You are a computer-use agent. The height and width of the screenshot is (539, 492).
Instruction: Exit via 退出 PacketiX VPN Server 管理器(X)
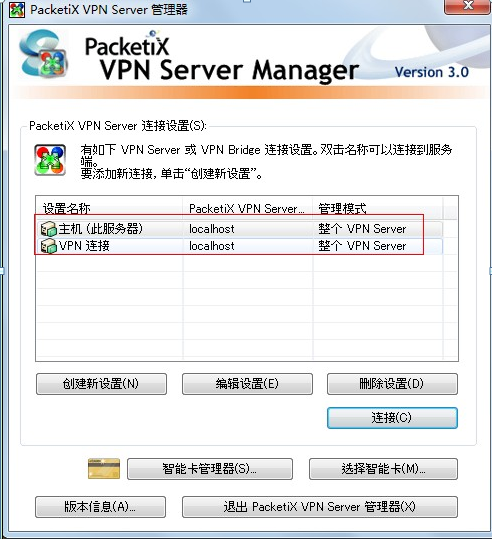pyautogui.click(x=320, y=507)
